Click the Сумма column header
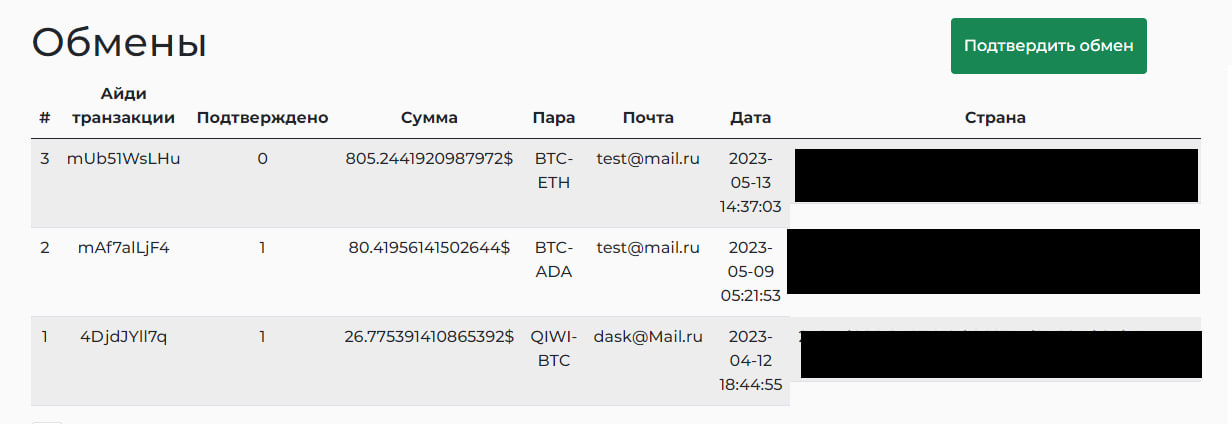 [x=429, y=118]
